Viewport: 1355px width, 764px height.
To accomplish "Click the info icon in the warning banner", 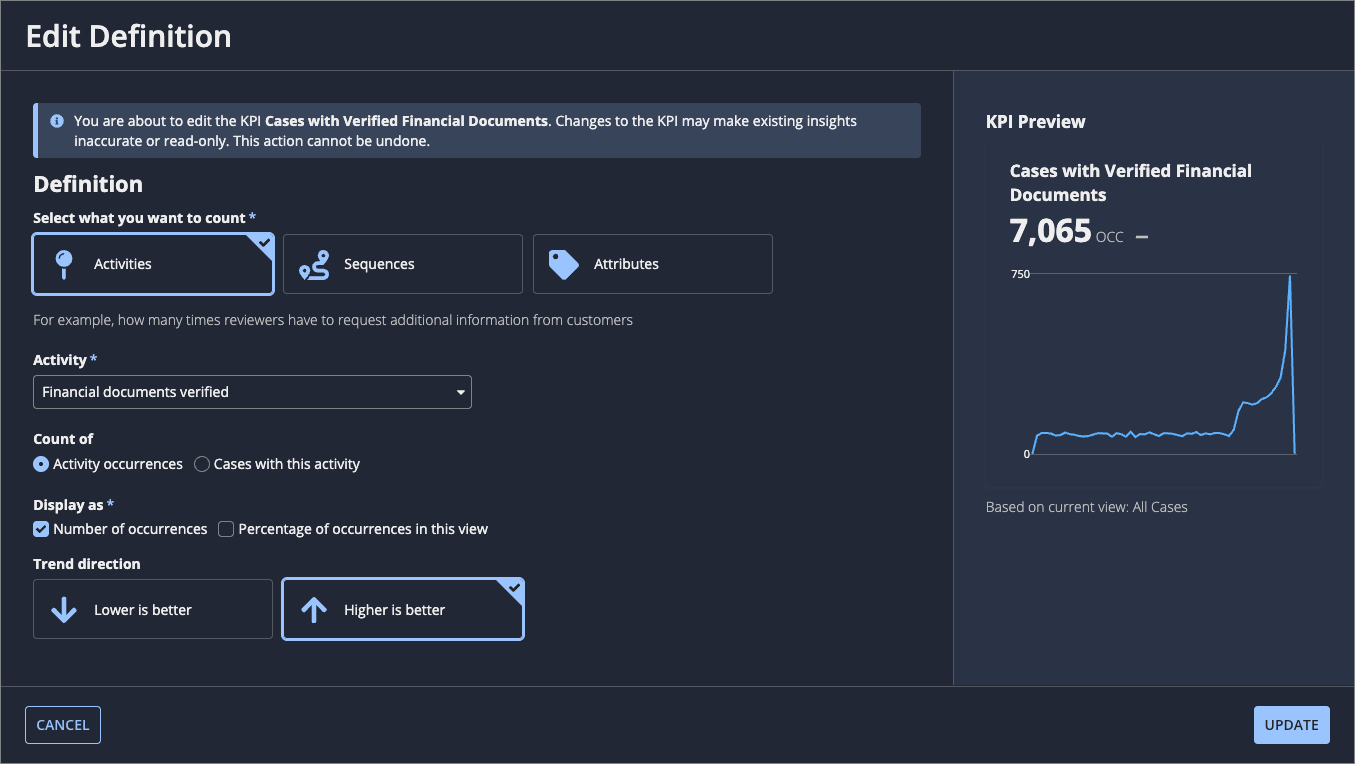I will click(57, 121).
